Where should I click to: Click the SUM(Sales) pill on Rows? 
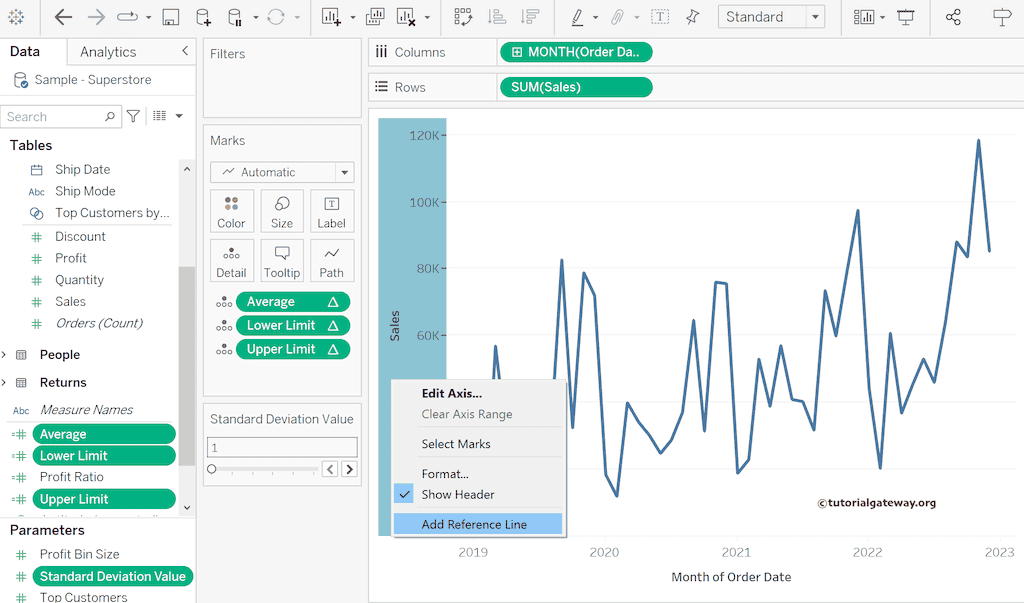pyautogui.click(x=575, y=87)
